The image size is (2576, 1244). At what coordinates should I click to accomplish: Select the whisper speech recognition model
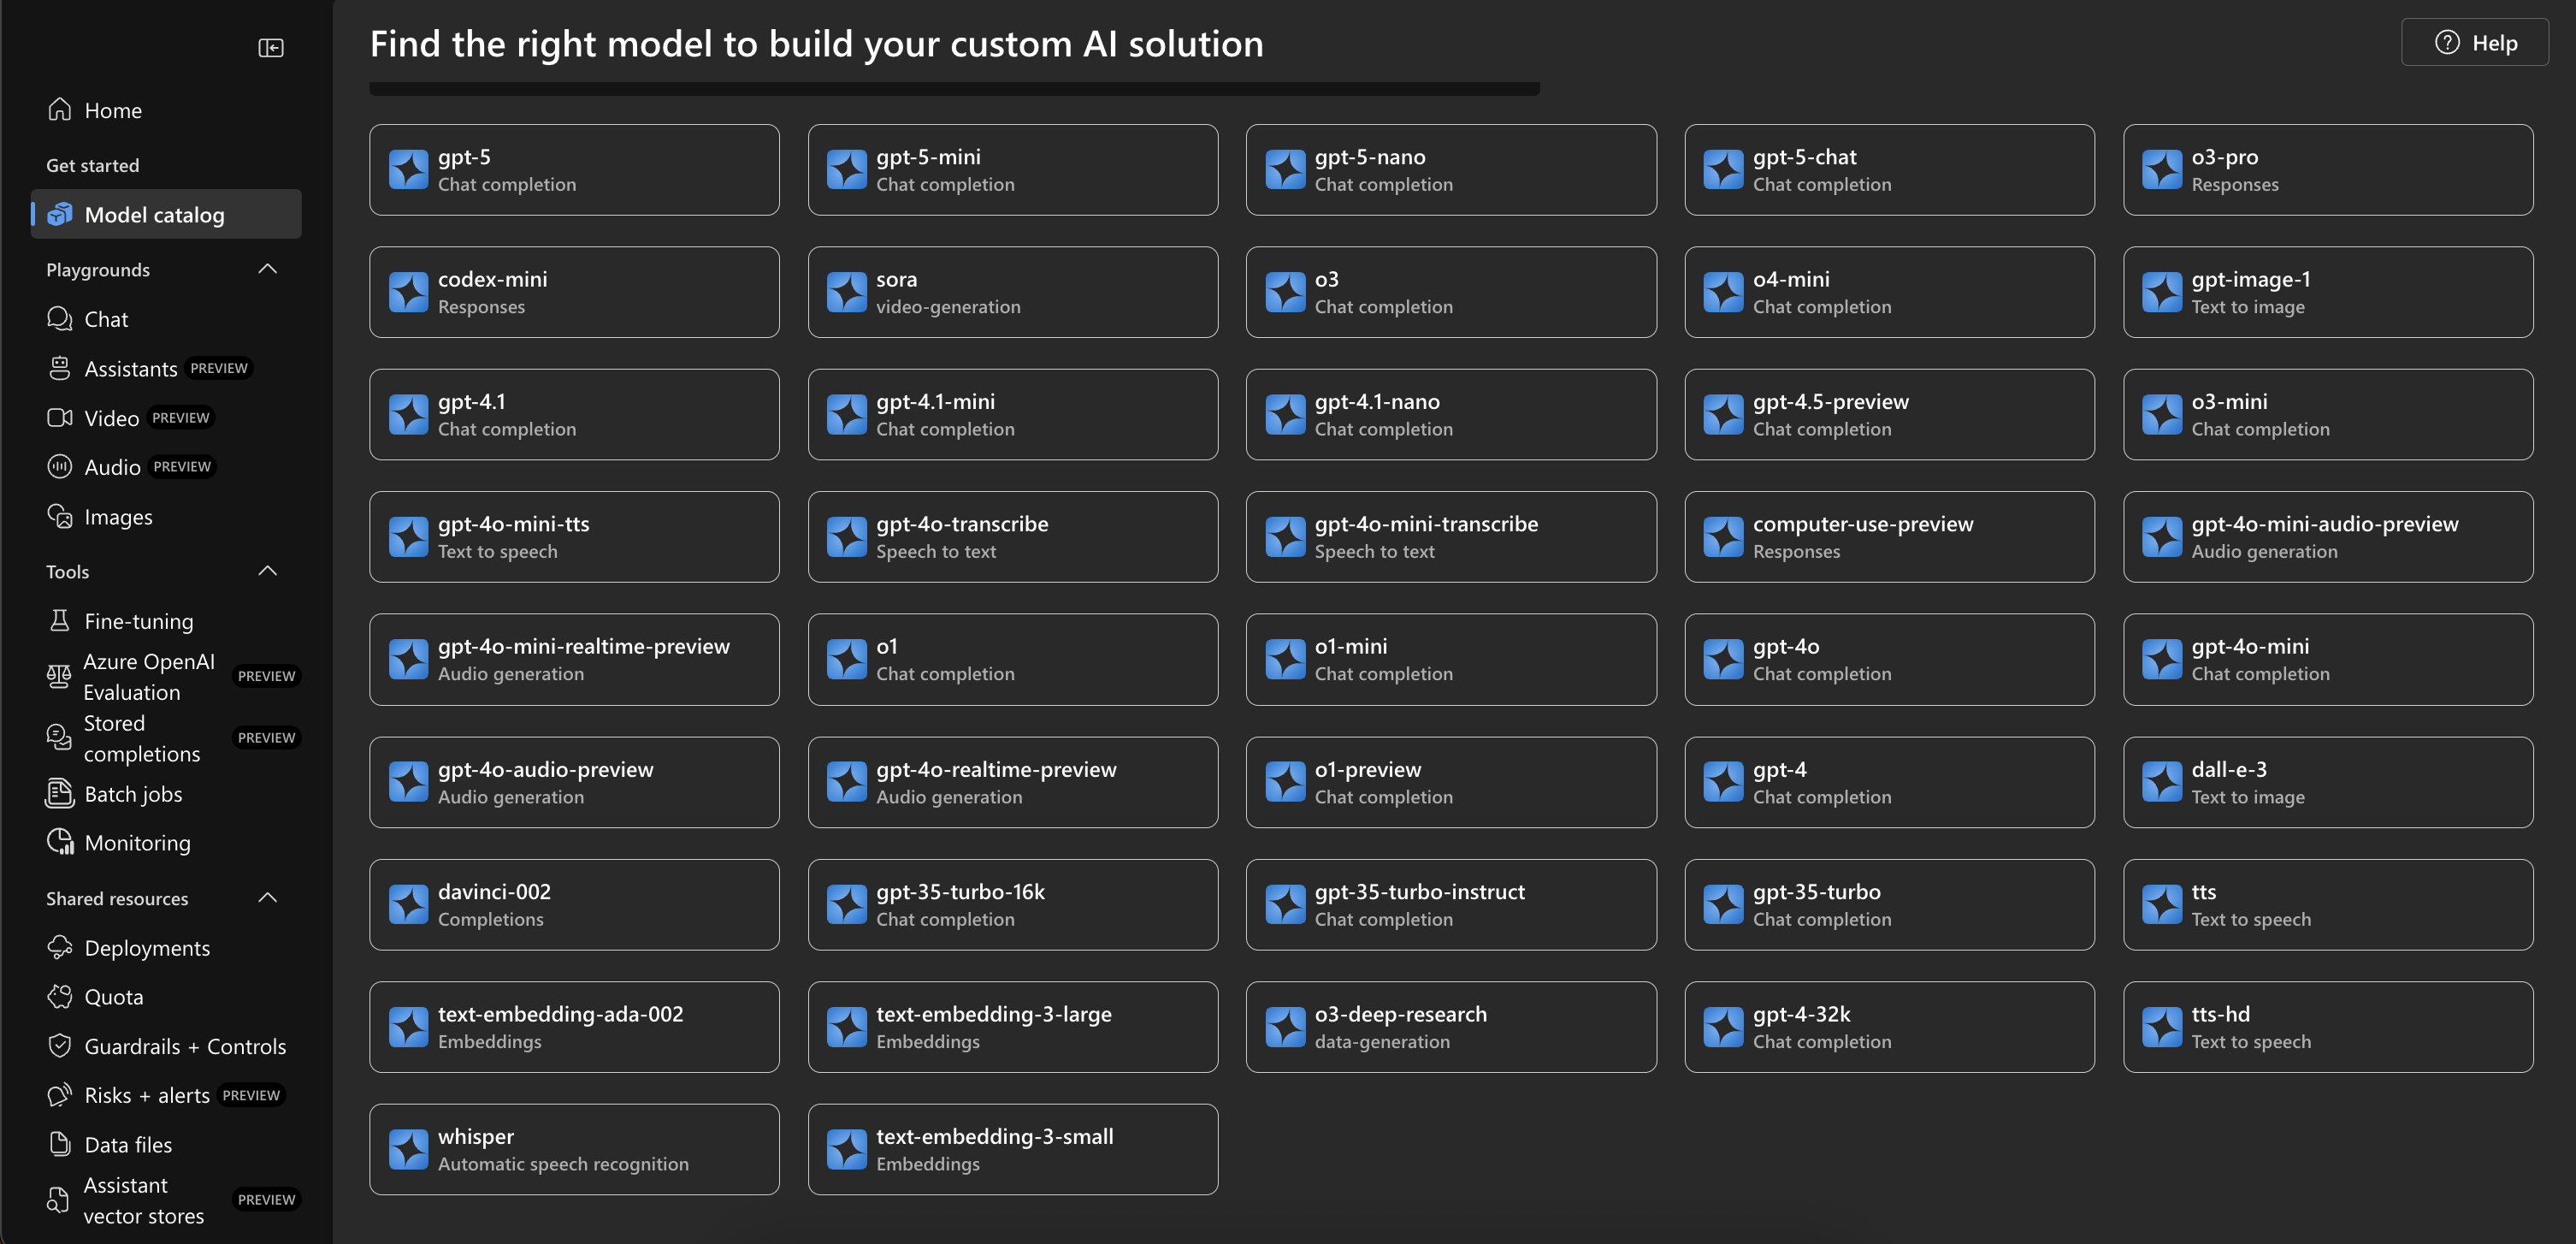tap(574, 1149)
